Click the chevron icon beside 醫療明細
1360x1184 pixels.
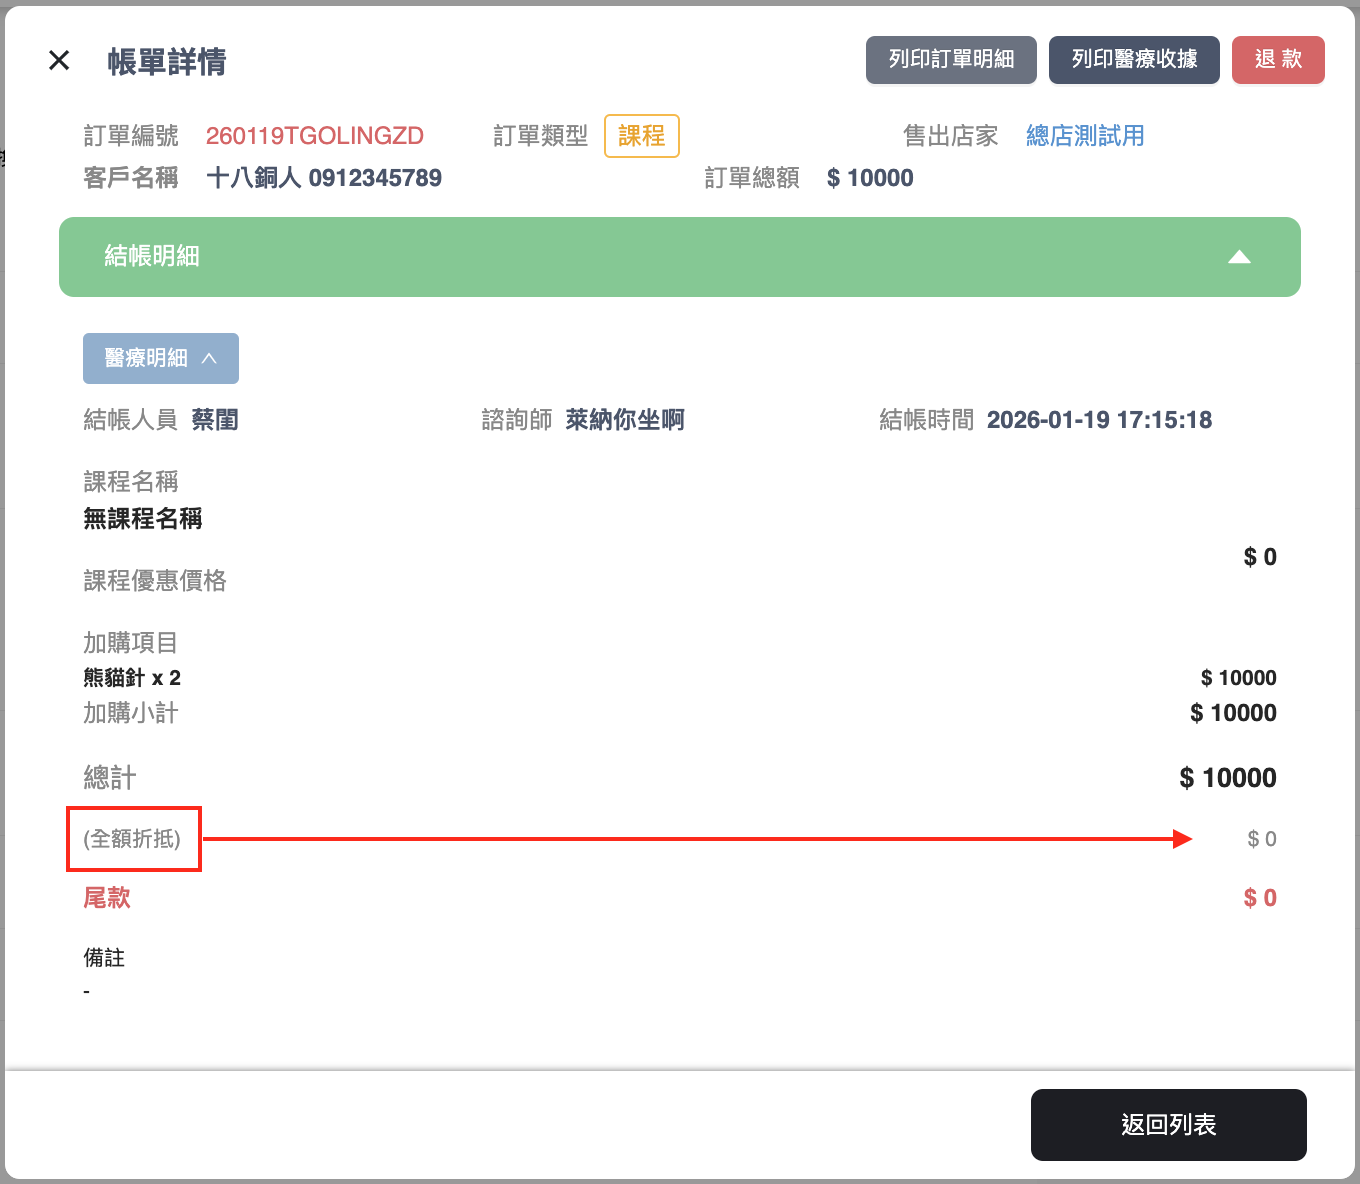pos(209,358)
